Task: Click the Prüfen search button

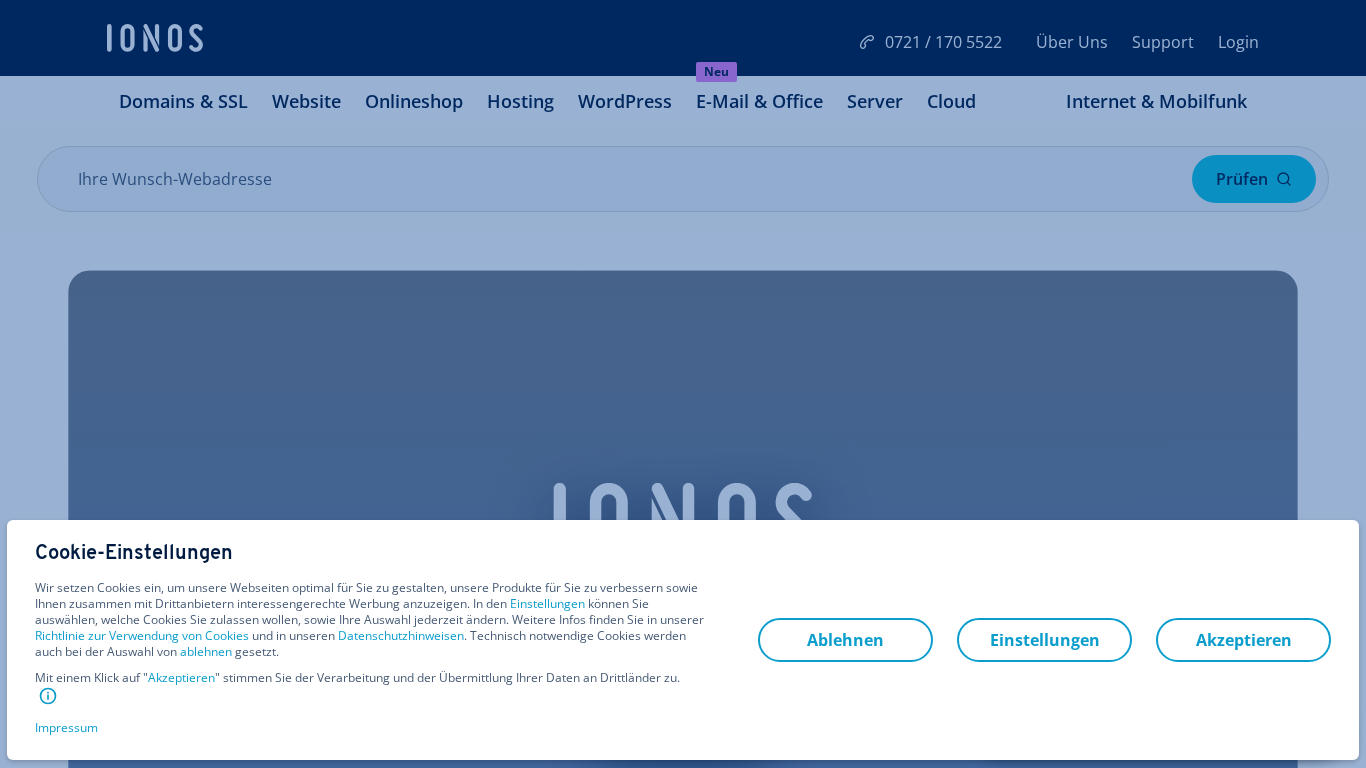Action: [x=1254, y=179]
